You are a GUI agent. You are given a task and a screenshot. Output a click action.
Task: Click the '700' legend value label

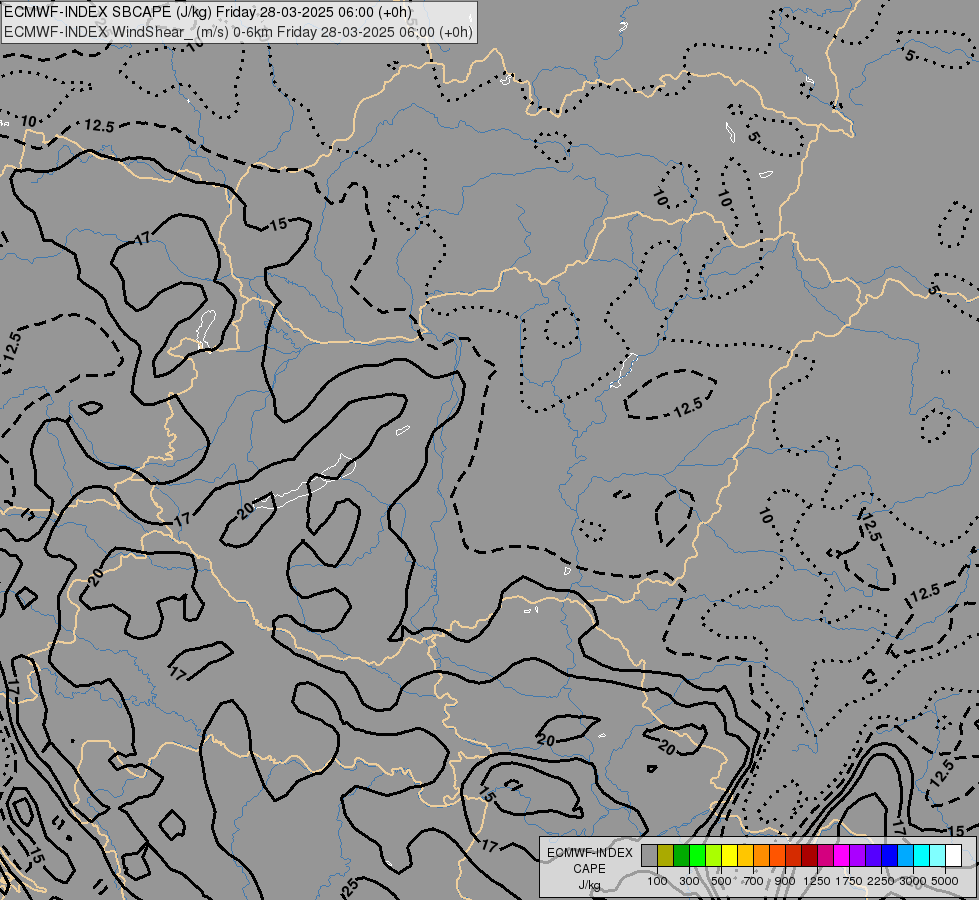[754, 881]
